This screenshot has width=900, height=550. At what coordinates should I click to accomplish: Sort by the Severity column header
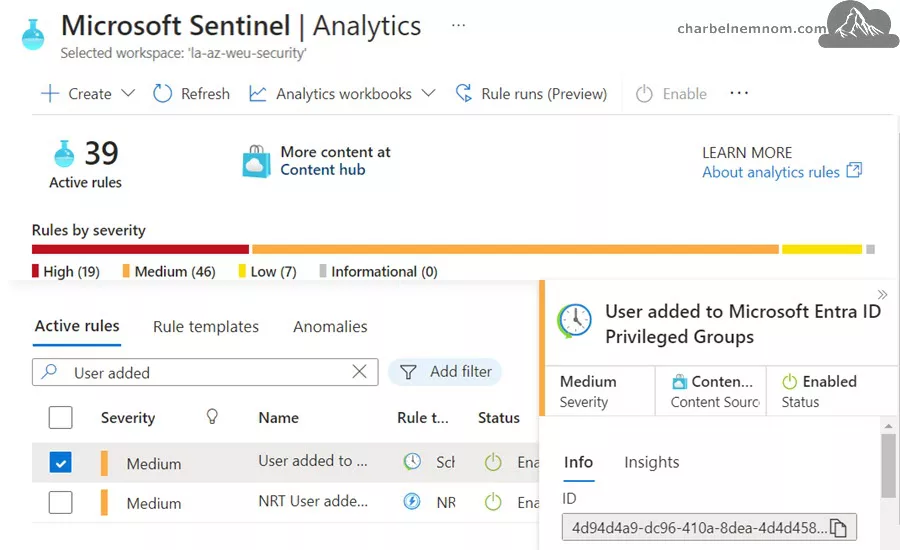(x=128, y=417)
